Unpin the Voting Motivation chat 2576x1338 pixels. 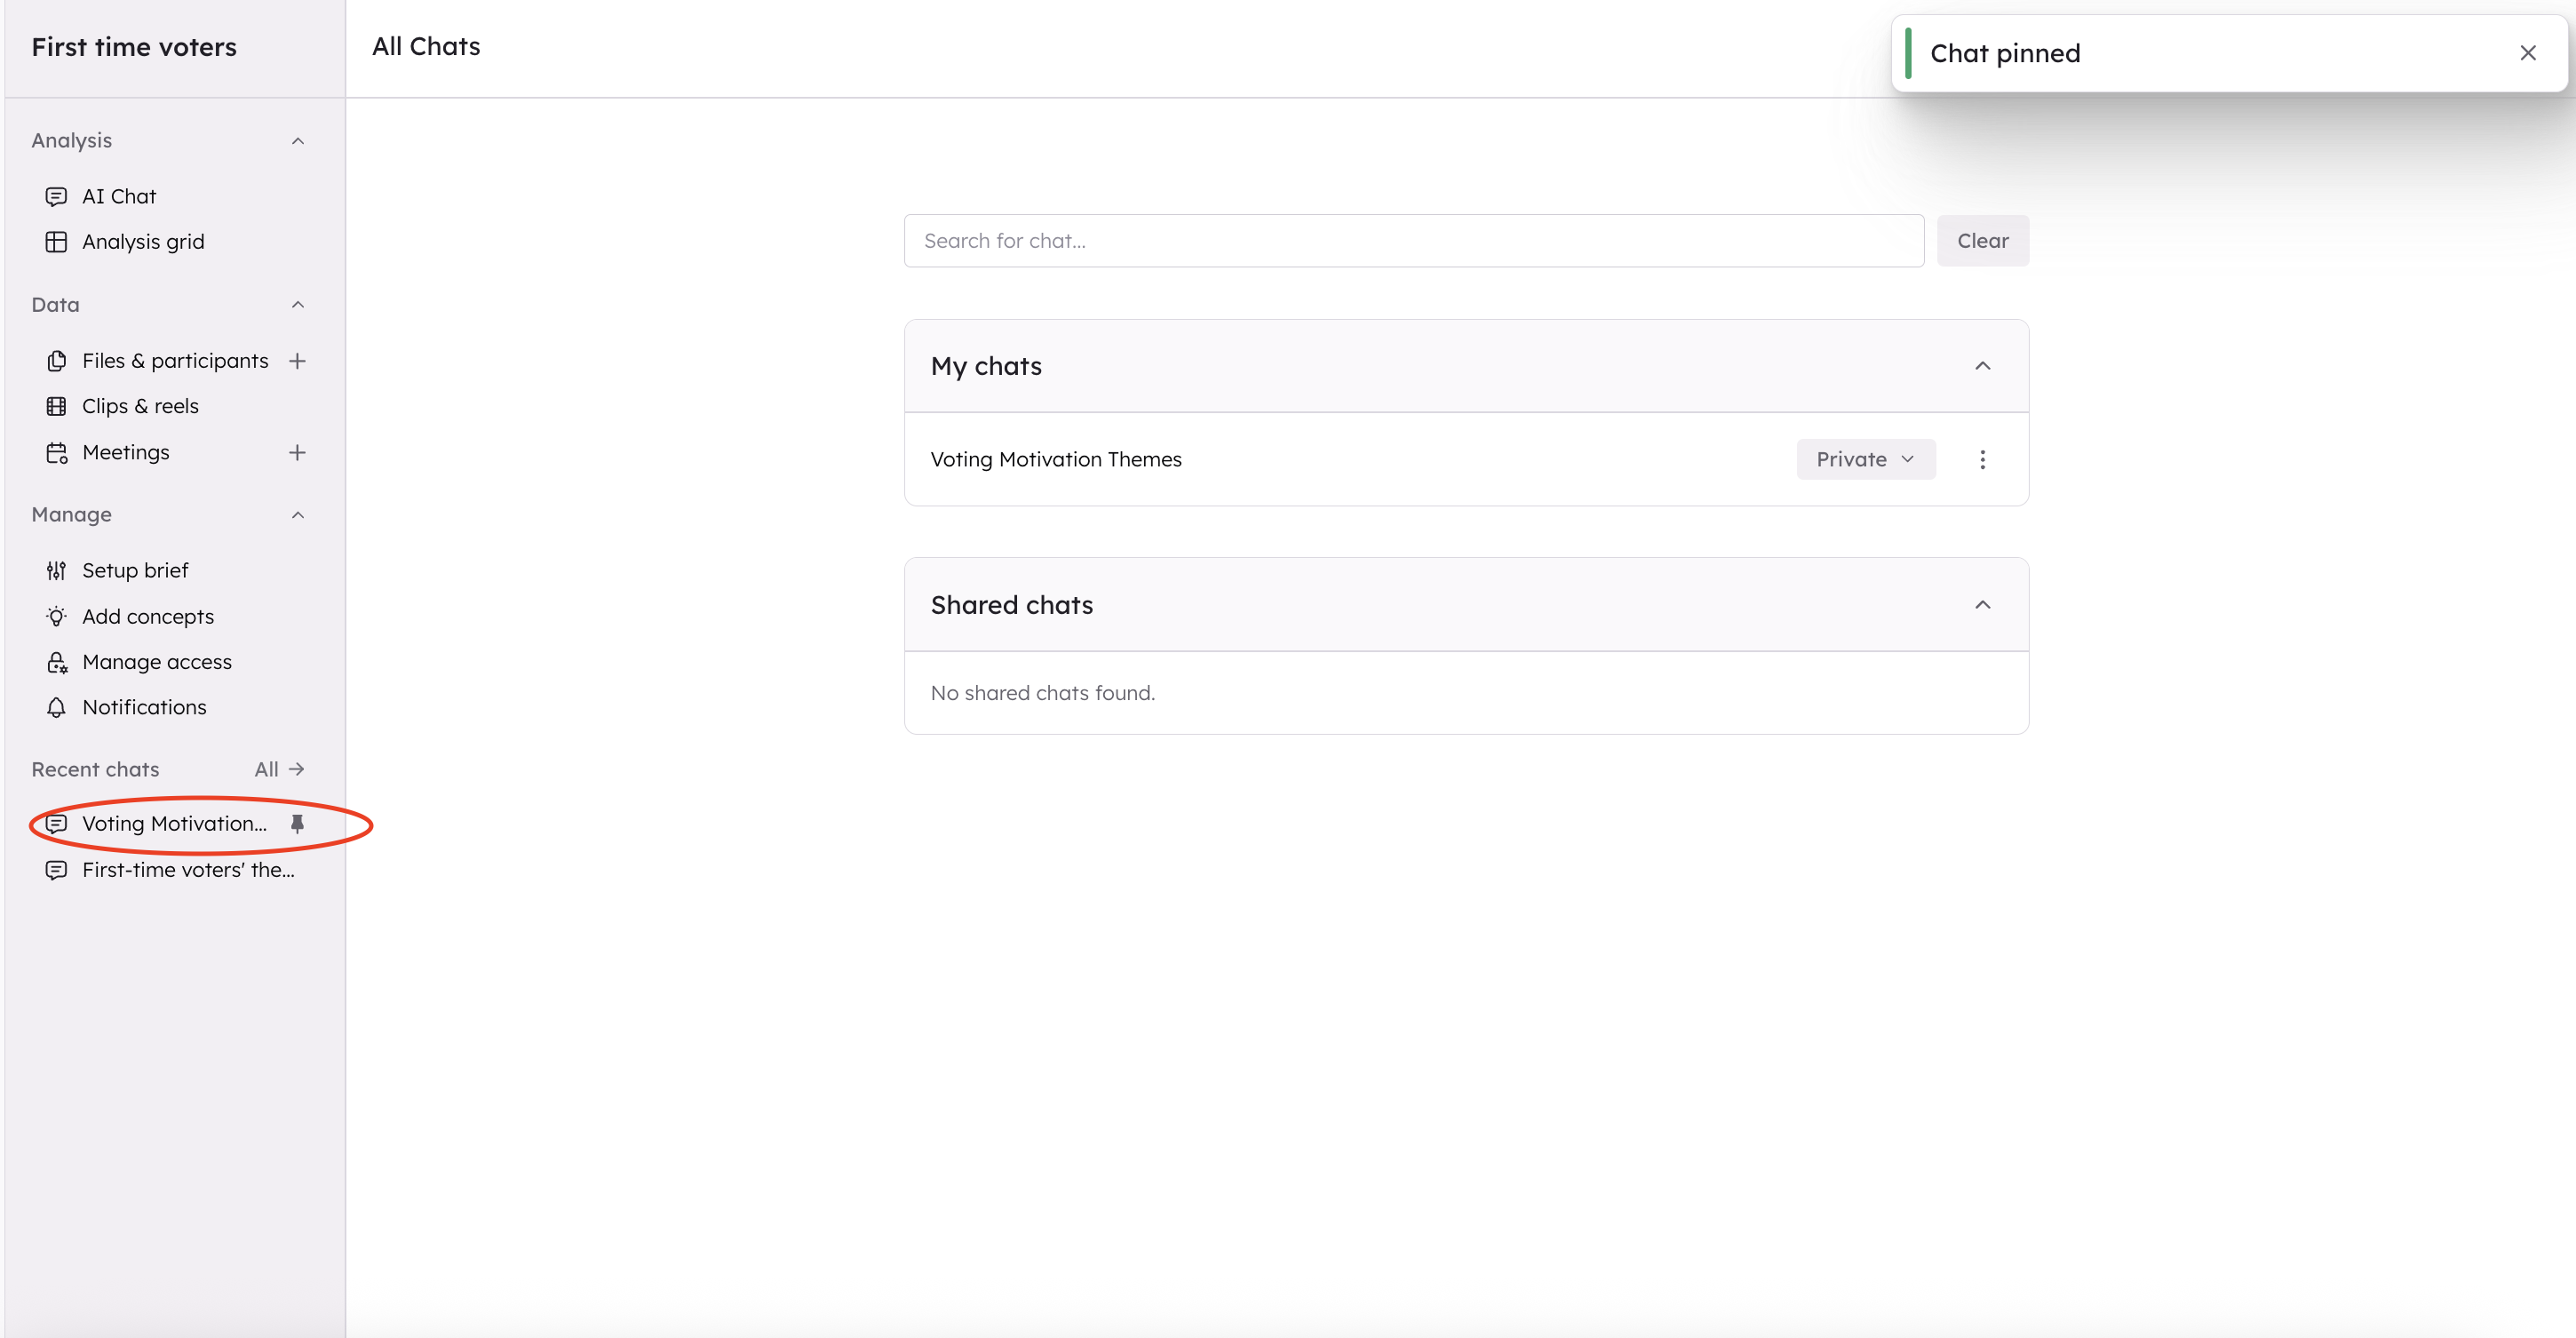click(x=297, y=824)
